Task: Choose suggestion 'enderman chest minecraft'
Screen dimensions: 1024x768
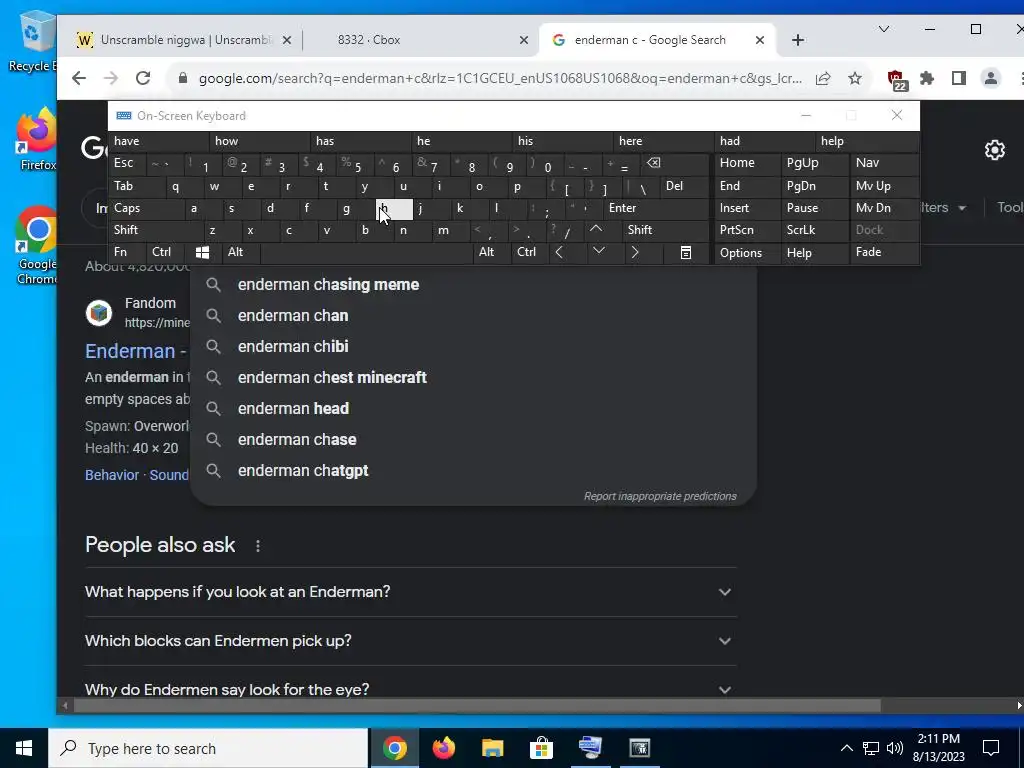Action: click(x=473, y=377)
